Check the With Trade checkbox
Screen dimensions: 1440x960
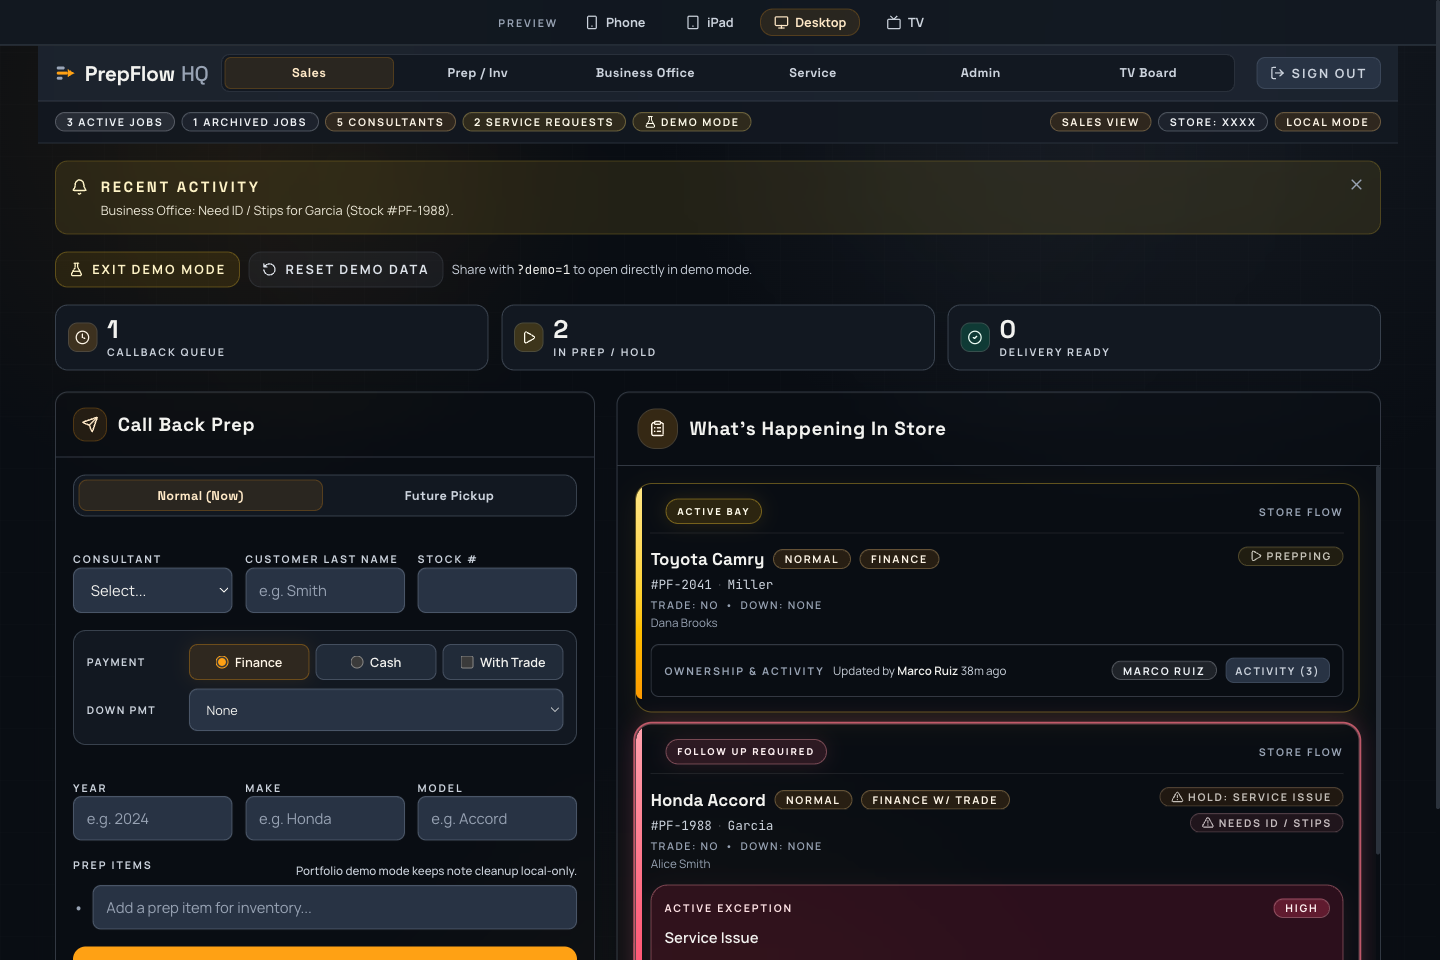click(503, 662)
